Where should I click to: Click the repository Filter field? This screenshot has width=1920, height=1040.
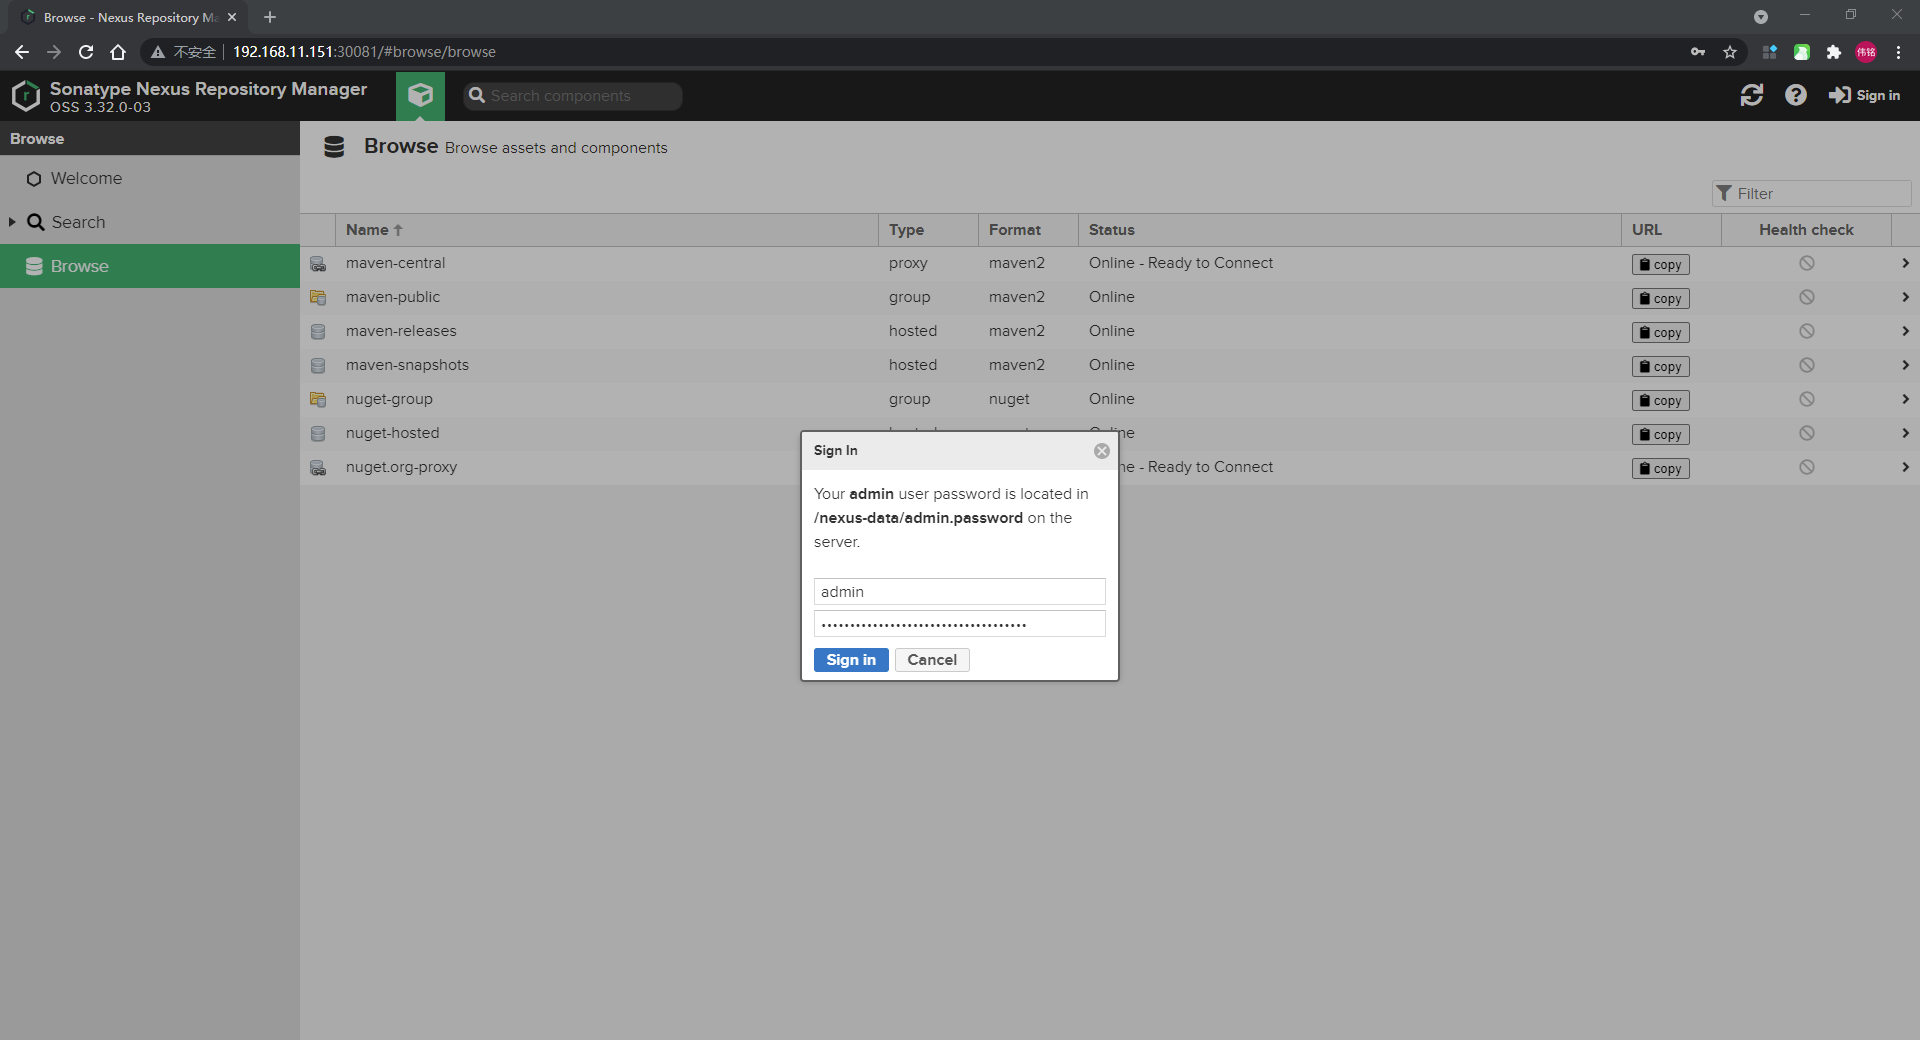coord(1812,194)
